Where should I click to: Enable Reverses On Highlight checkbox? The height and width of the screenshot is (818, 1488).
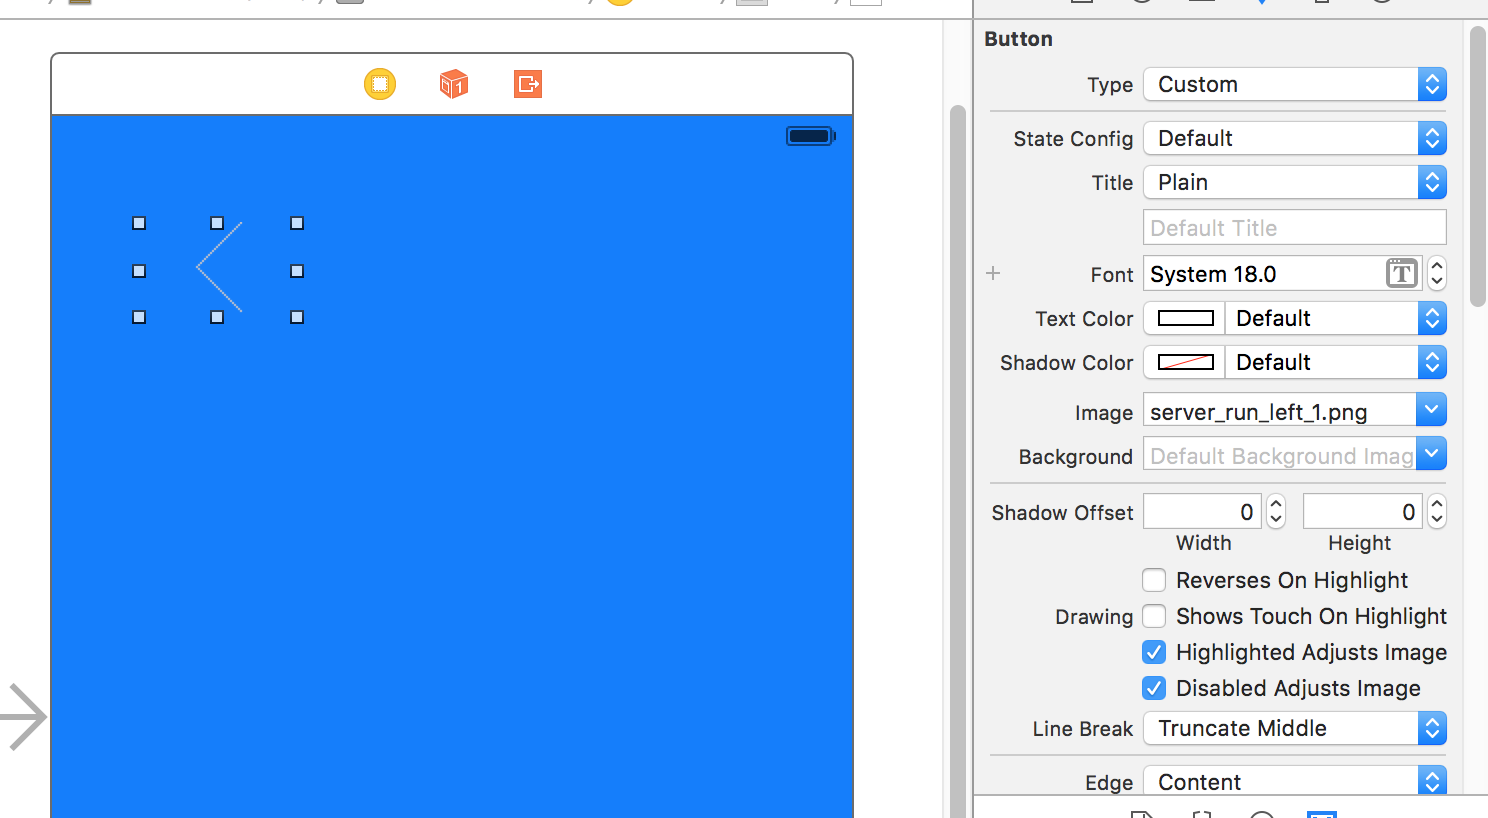pos(1154,580)
